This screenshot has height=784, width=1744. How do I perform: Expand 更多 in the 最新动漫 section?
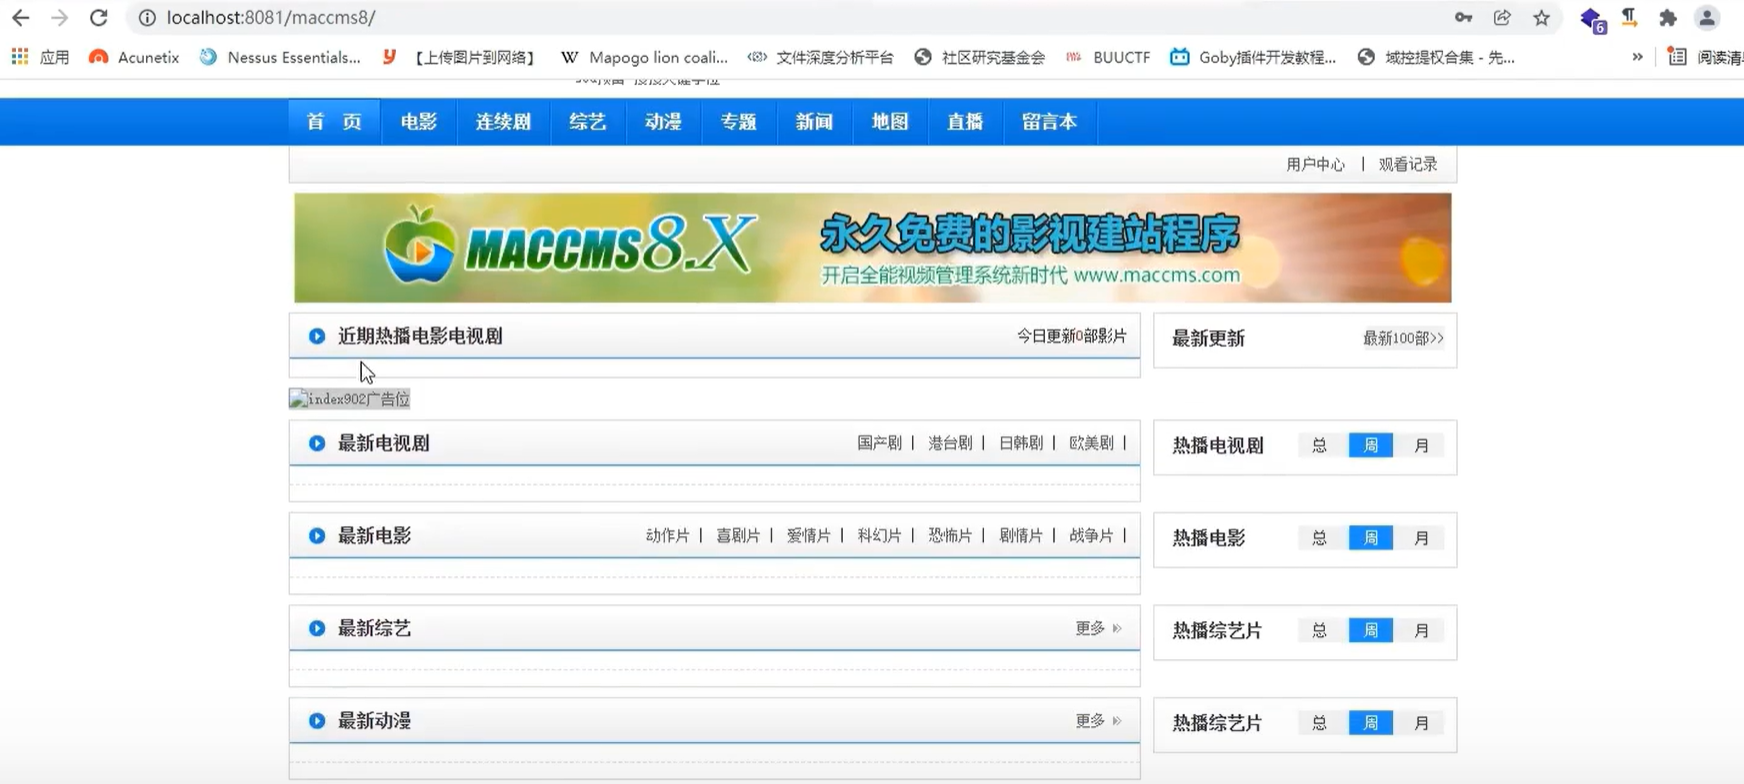pyautogui.click(x=1098, y=721)
